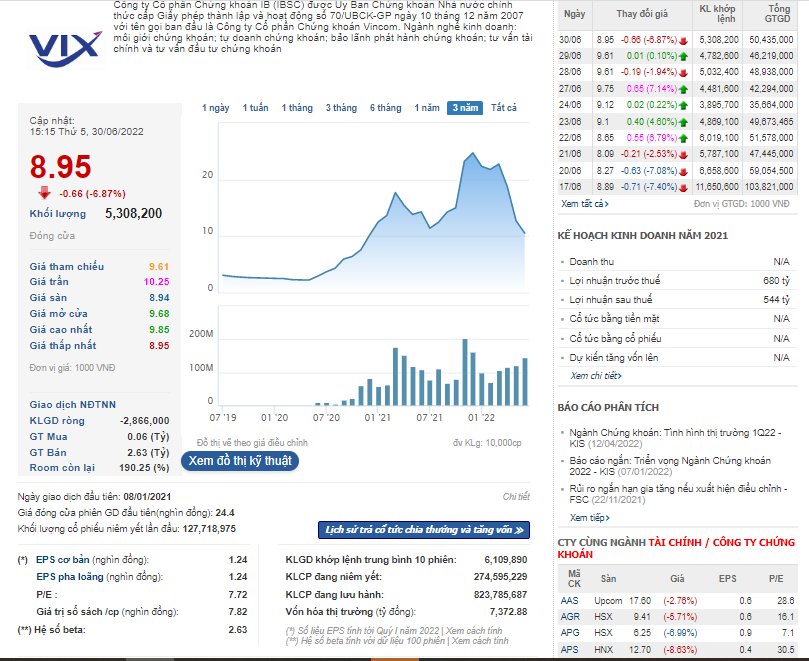Open AGR stock ticker link
Viewport: 809px width, 661px height.
570,617
